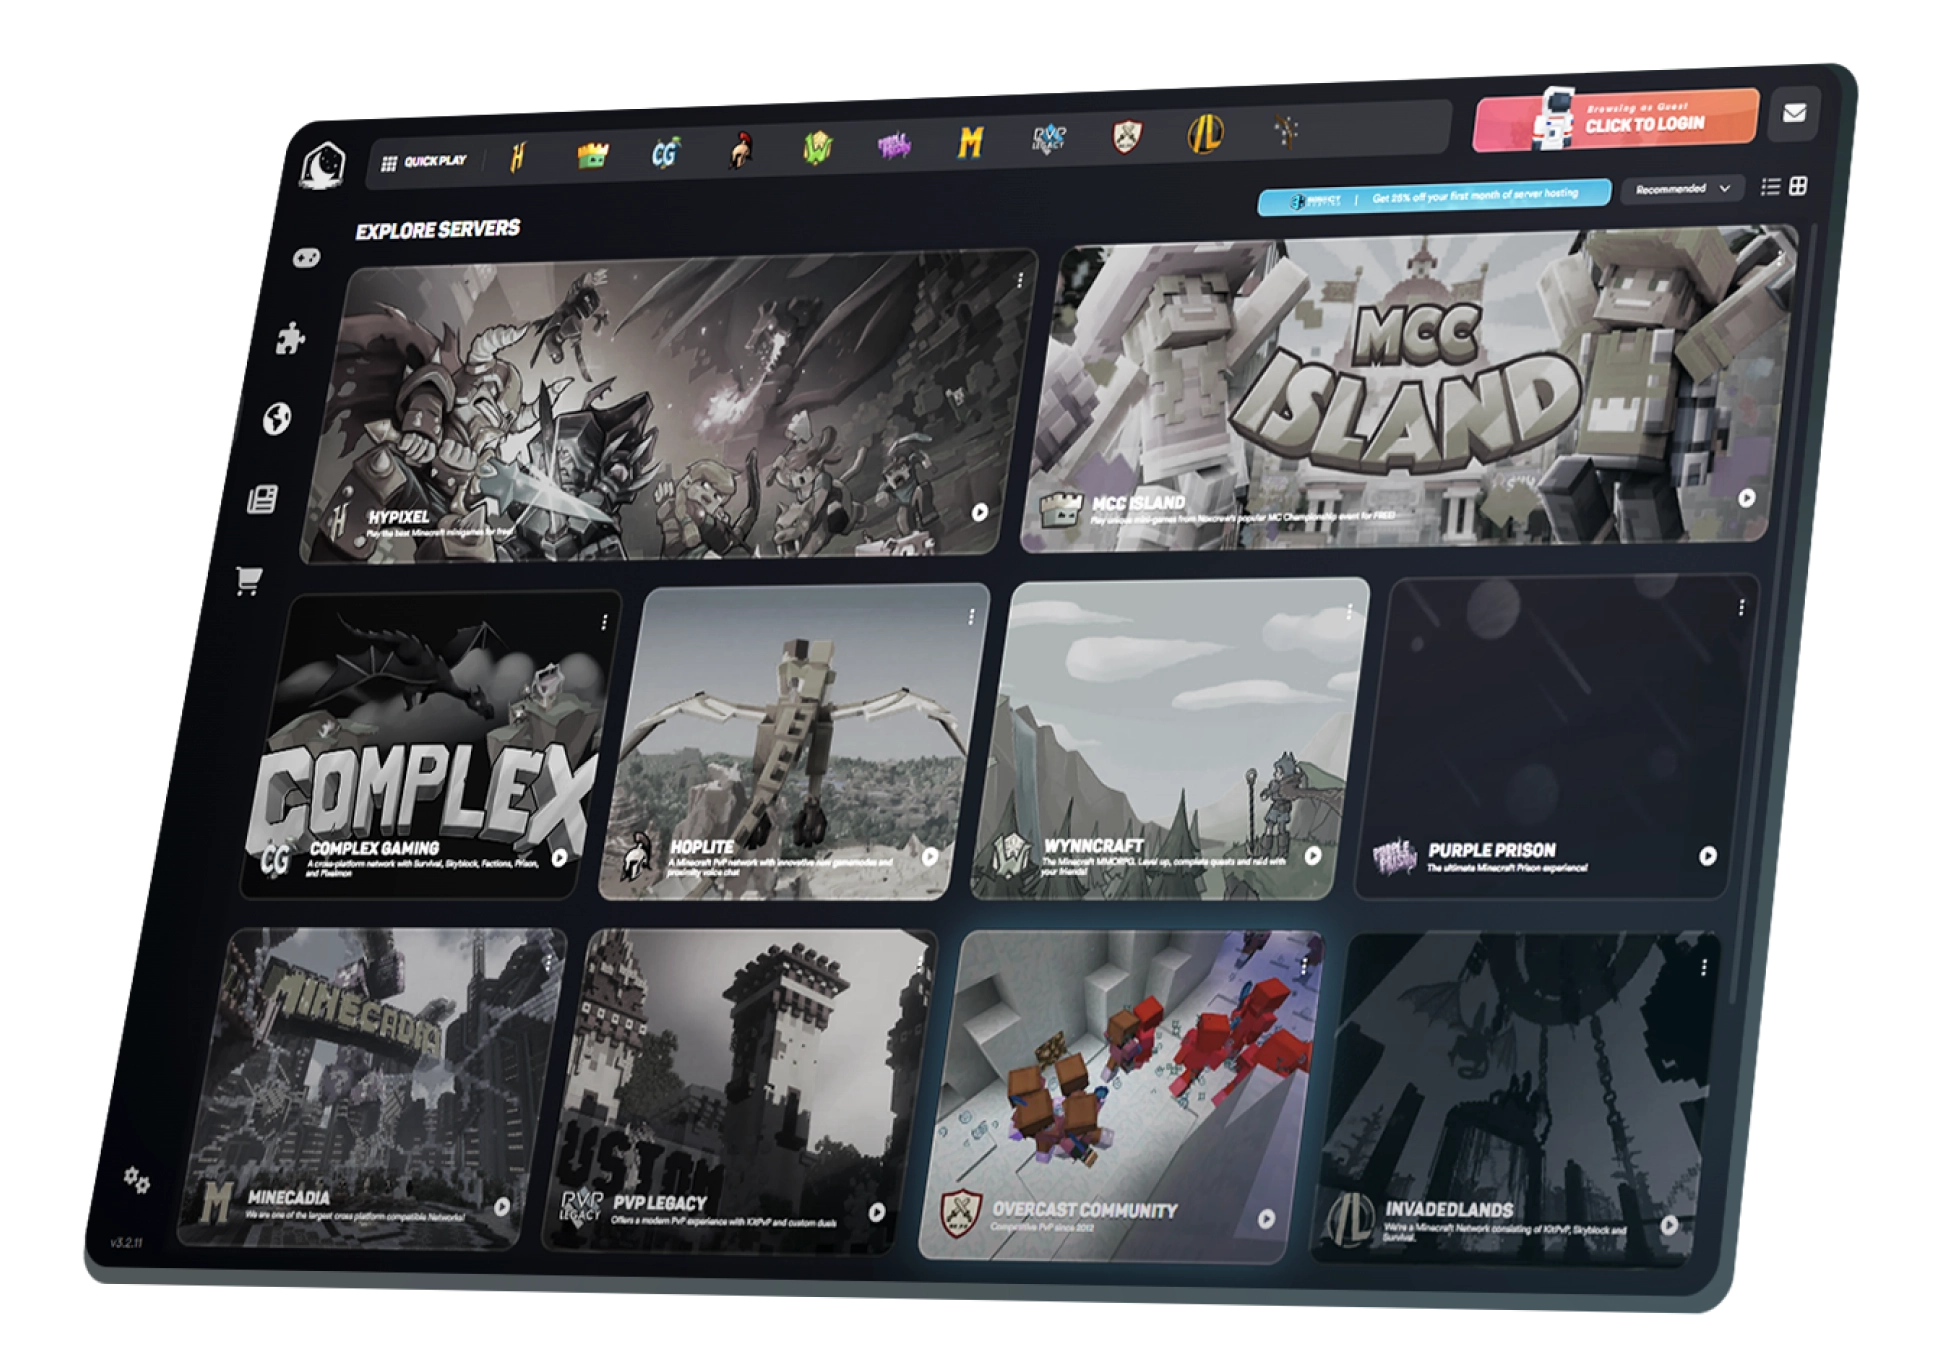Viewport: 1946px width, 1360px height.
Task: Click the "INVADEDLANDS" card title text
Action: pyautogui.click(x=1449, y=1209)
